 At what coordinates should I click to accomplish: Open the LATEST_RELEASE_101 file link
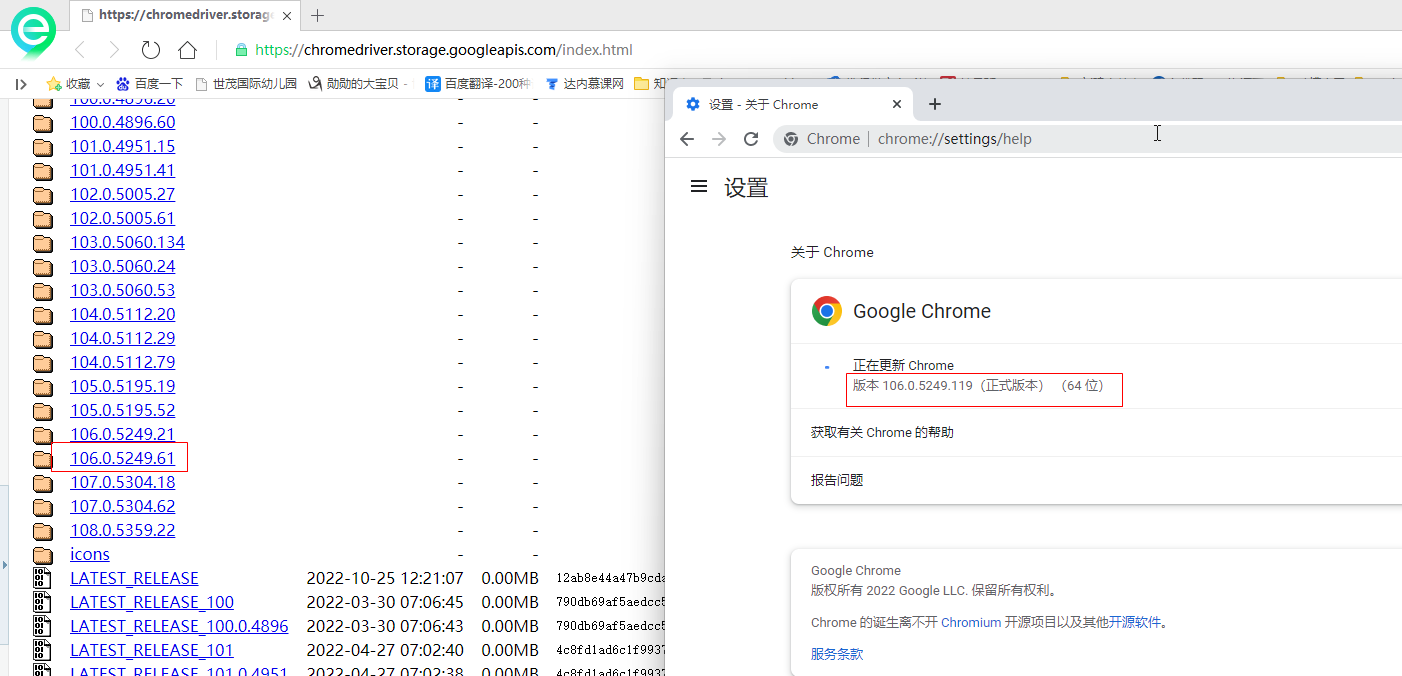coord(151,650)
